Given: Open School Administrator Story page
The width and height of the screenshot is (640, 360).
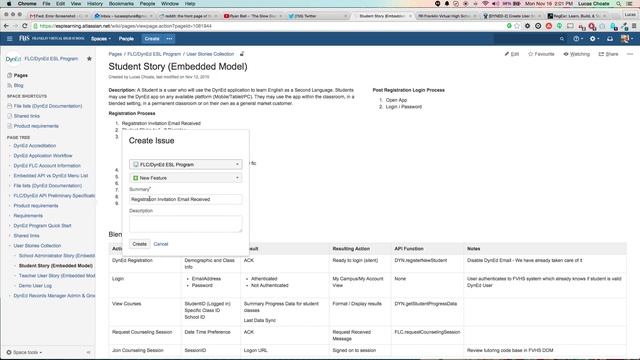Looking at the screenshot, I should [x=57, y=256].
